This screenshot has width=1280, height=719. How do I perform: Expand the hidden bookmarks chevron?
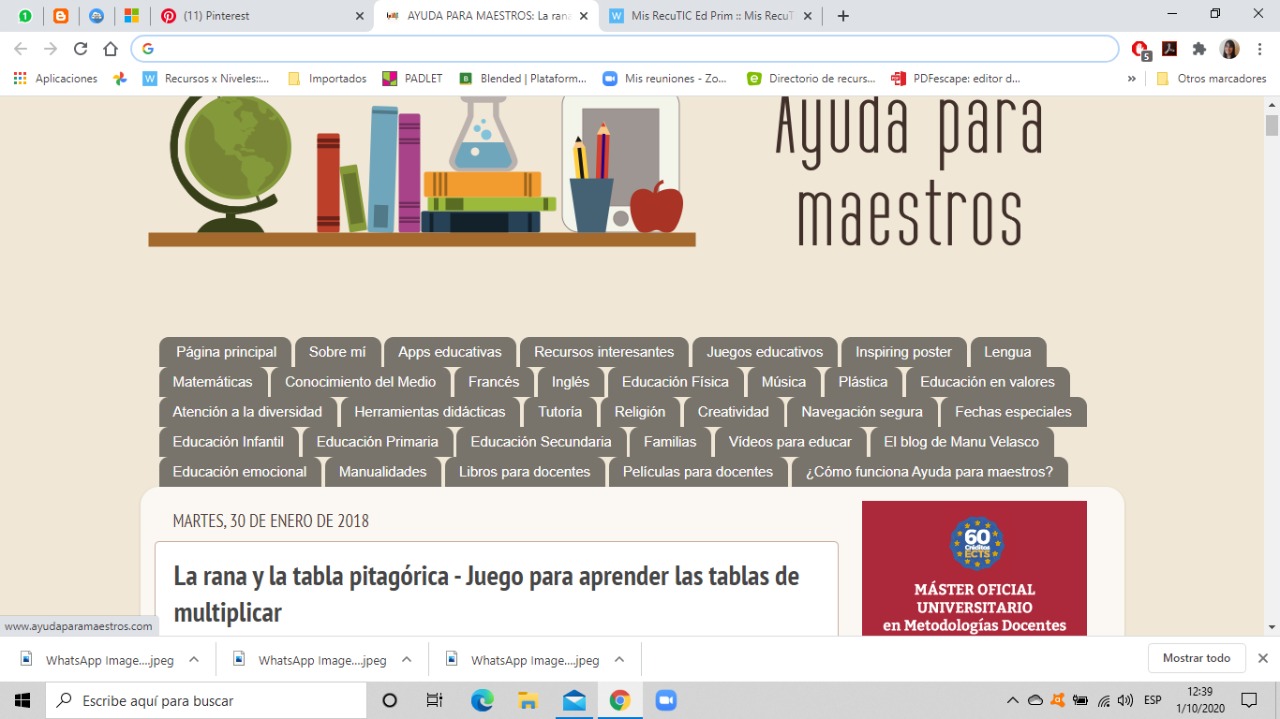click(x=1131, y=78)
